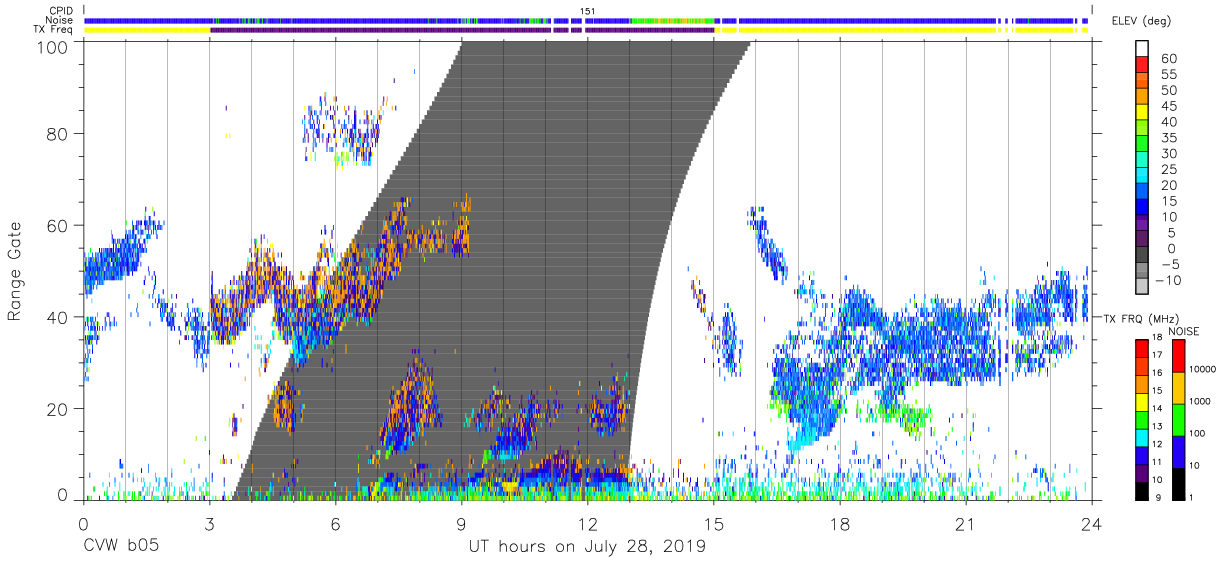Click Range Gate tick label '20'
The width and height of the screenshot is (1228, 567).
click(60, 409)
